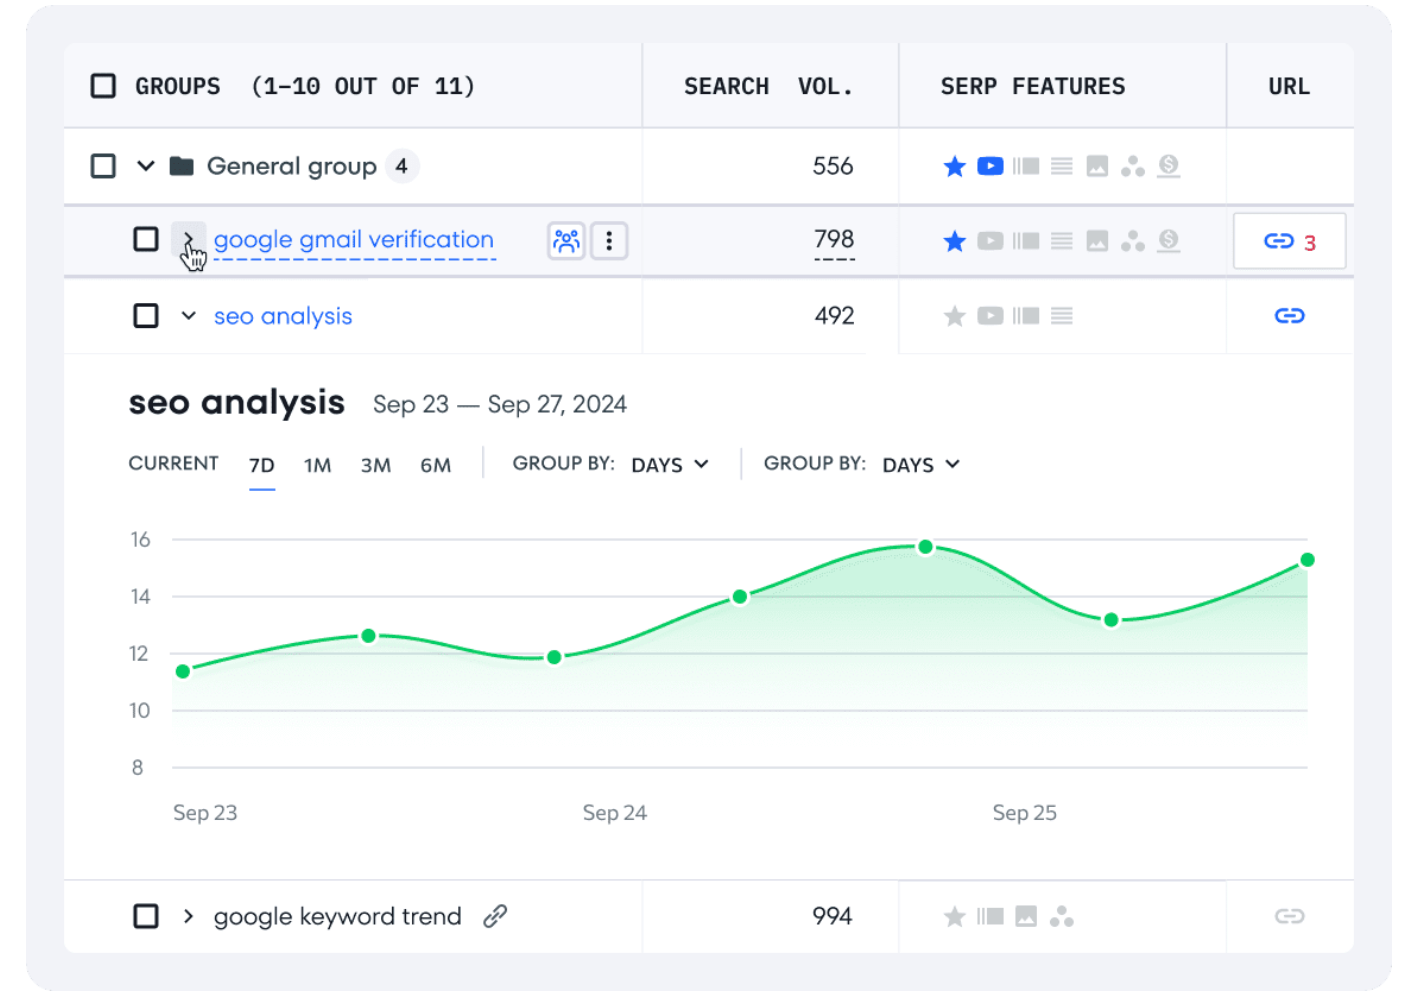This screenshot has width=1418, height=992.
Task: Open the three-dot menu for google gmail verification
Action: [x=609, y=241]
